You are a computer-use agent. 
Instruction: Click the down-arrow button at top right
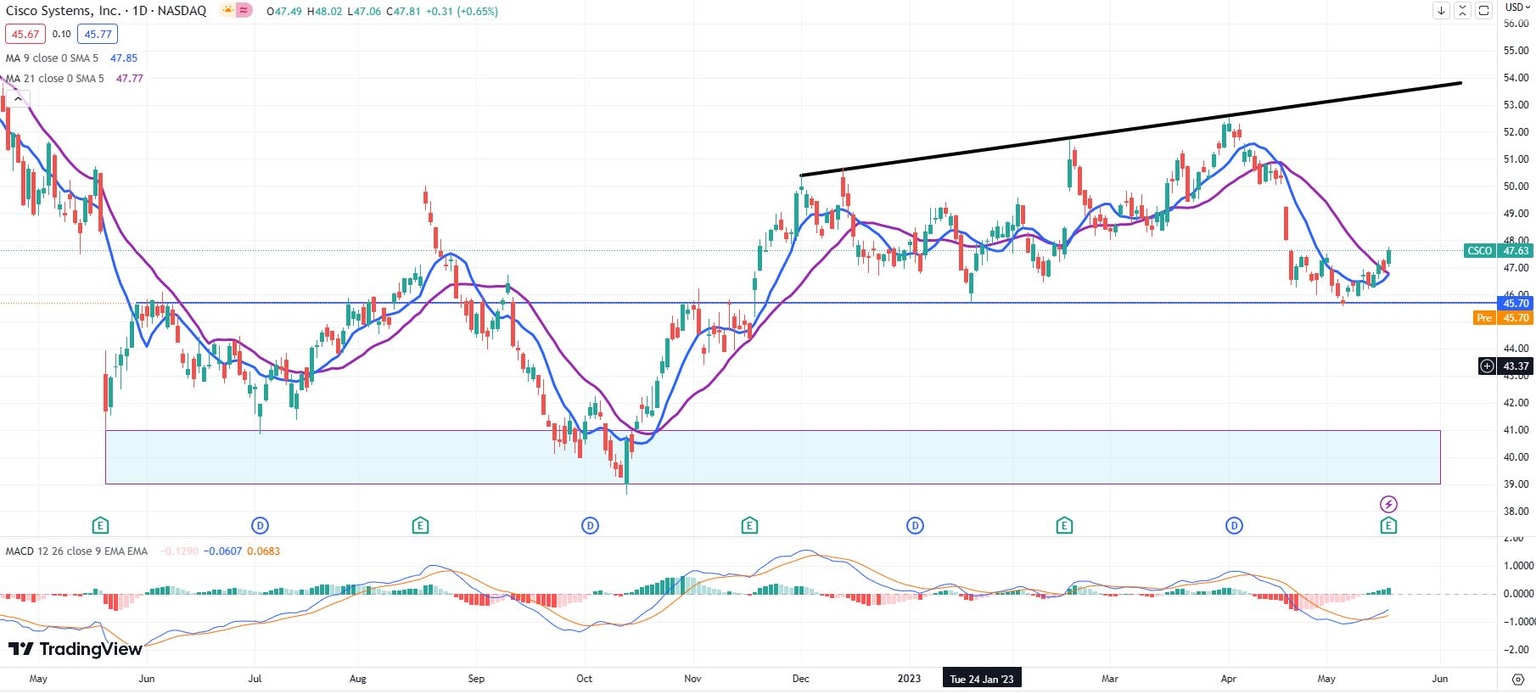coord(1441,11)
